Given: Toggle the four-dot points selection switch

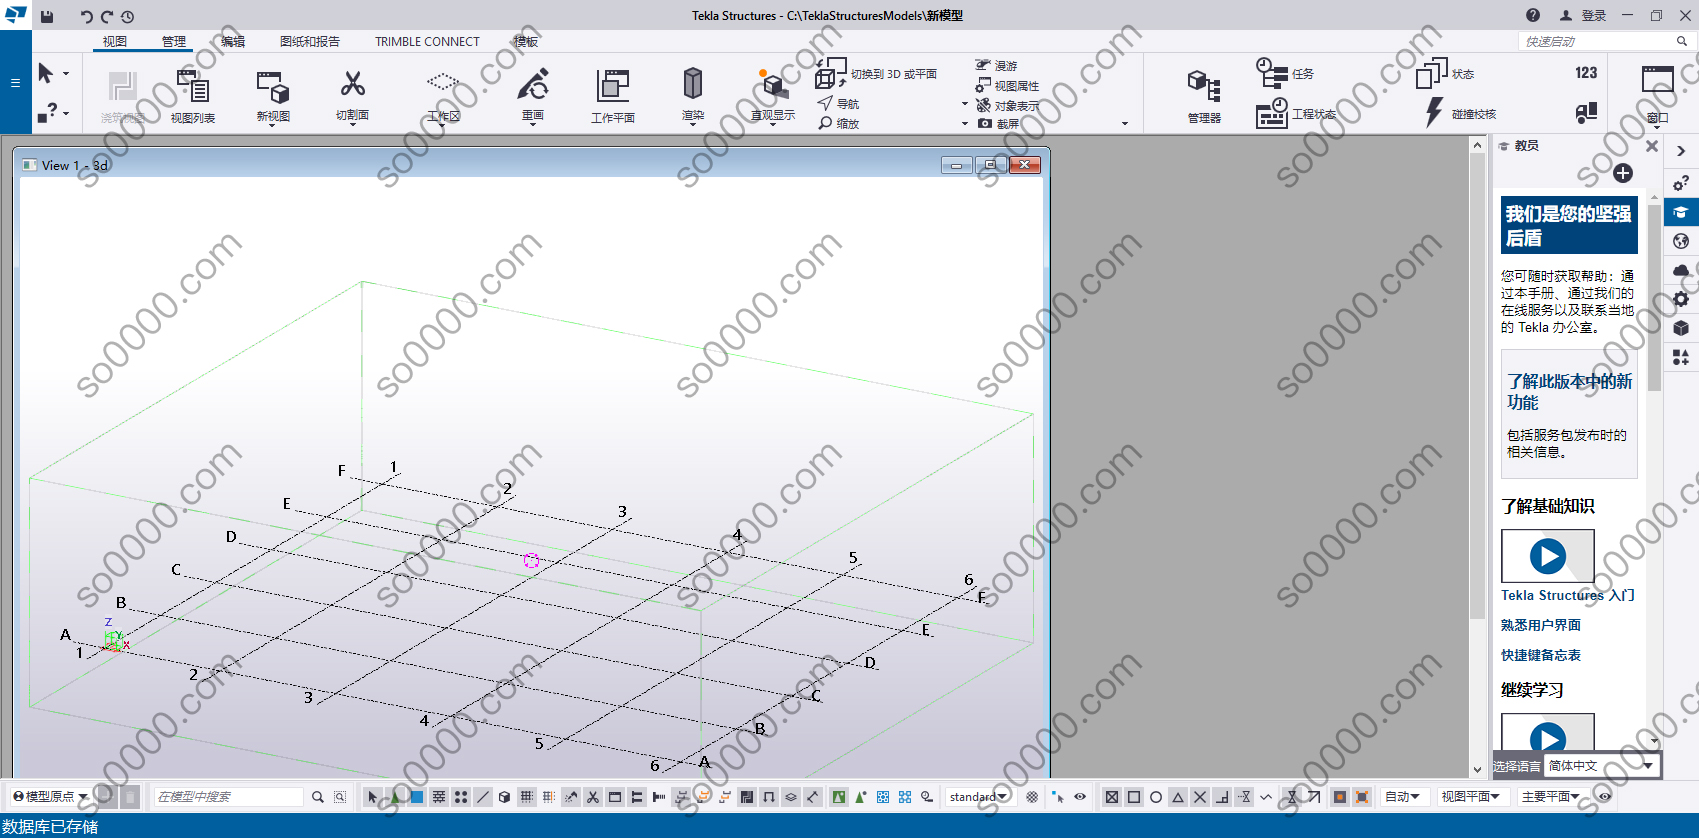Looking at the screenshot, I should tap(461, 797).
